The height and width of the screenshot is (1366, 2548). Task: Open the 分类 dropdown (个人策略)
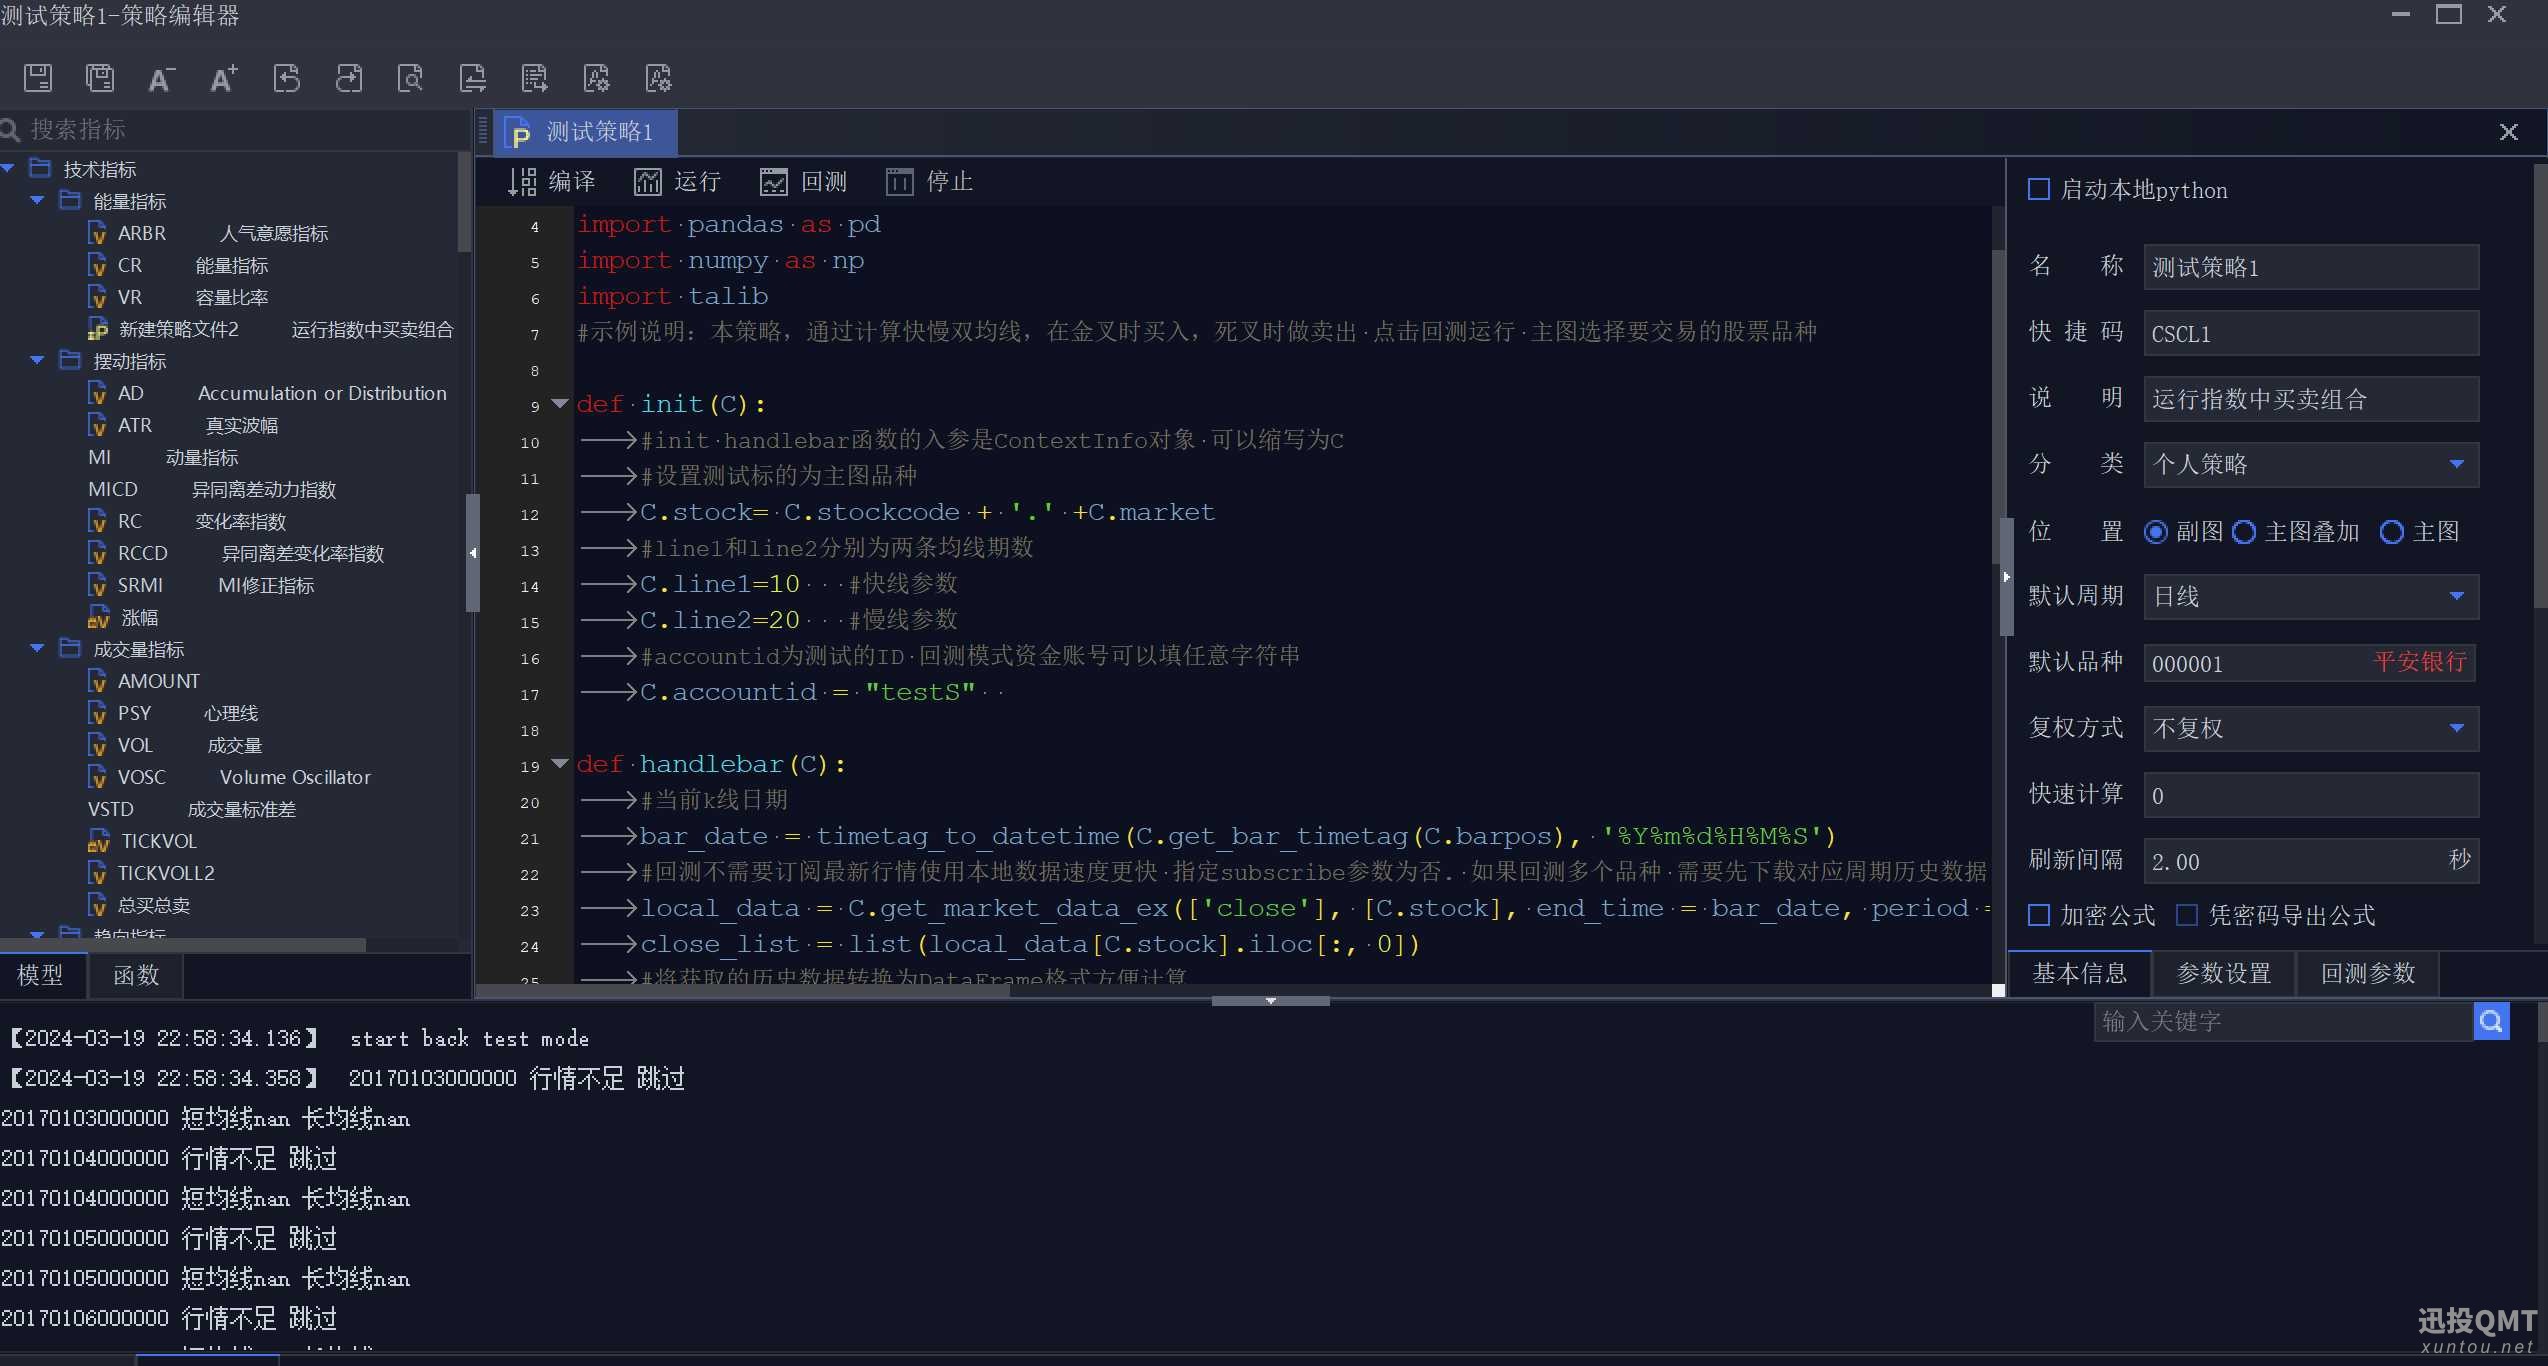pos(2311,464)
